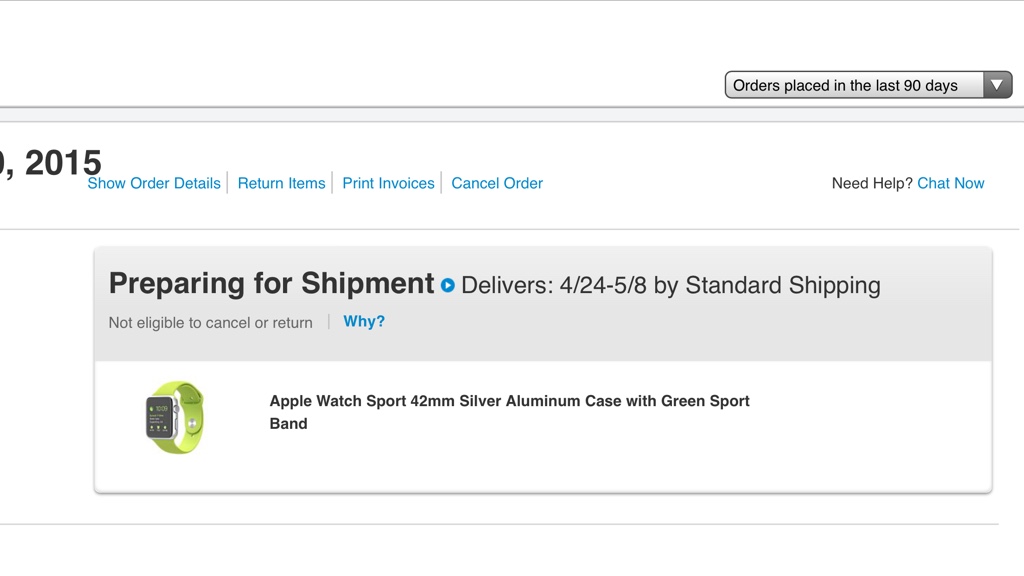
Task: Open the green Apple Watch thumbnail
Action: click(174, 417)
